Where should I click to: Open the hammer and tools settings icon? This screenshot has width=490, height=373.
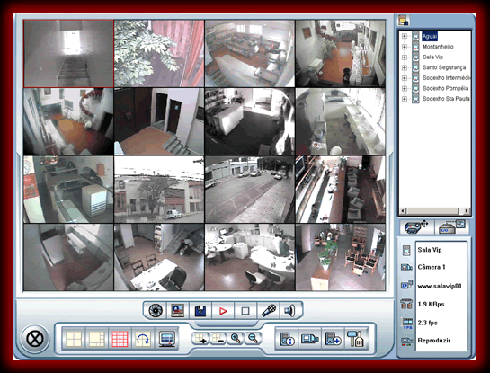click(356, 339)
